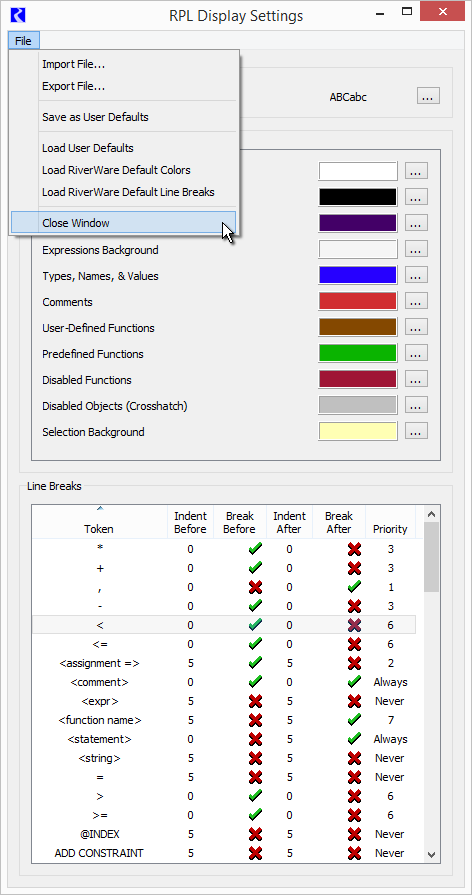Click Indent Before value for <expr>

tap(190, 701)
